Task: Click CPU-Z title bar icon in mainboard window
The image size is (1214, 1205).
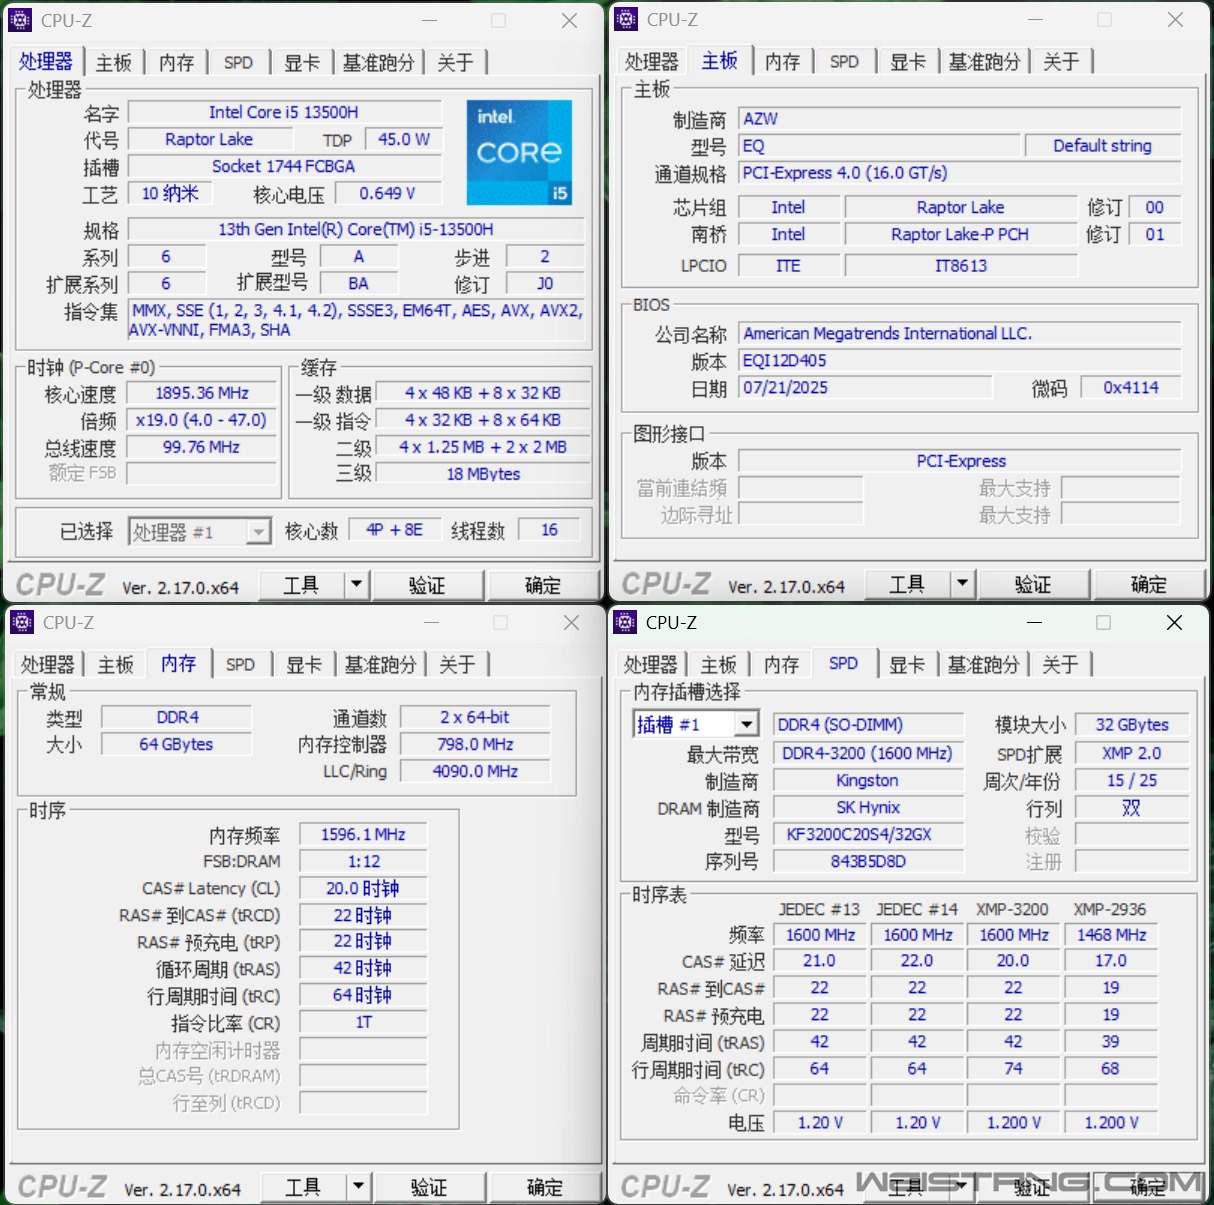Action: point(626,19)
